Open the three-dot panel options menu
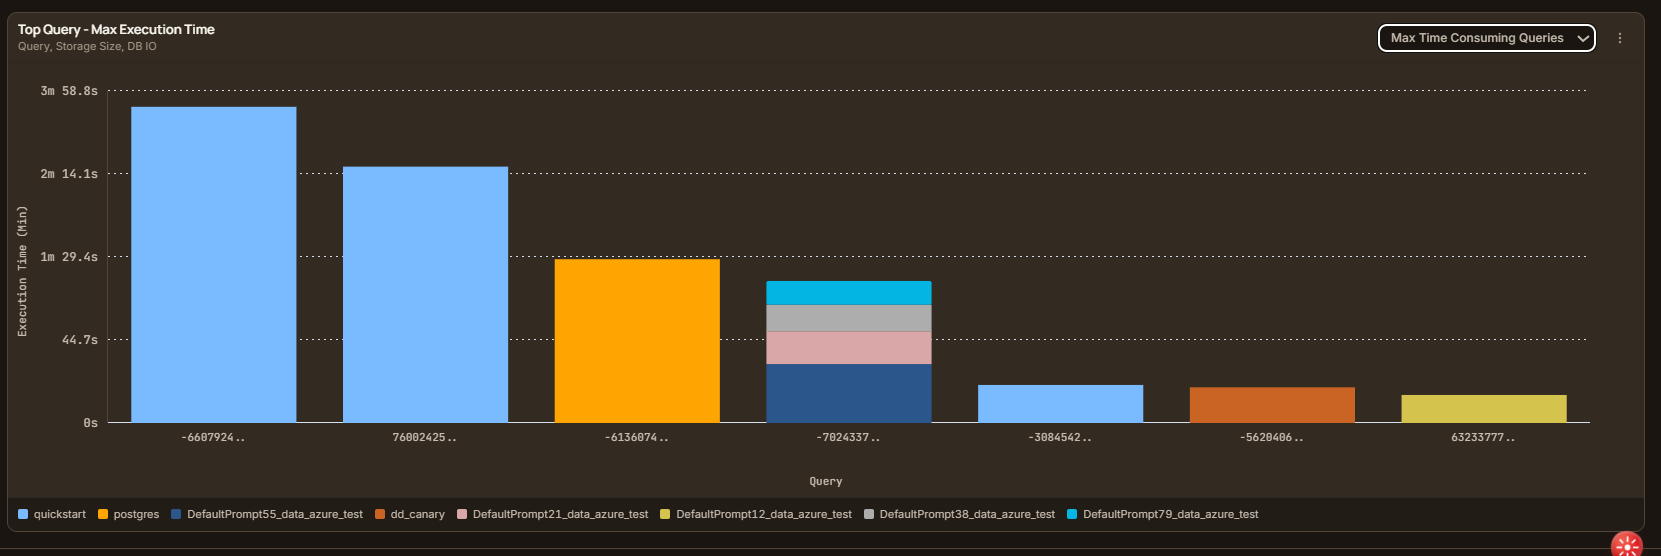 [x=1620, y=38]
